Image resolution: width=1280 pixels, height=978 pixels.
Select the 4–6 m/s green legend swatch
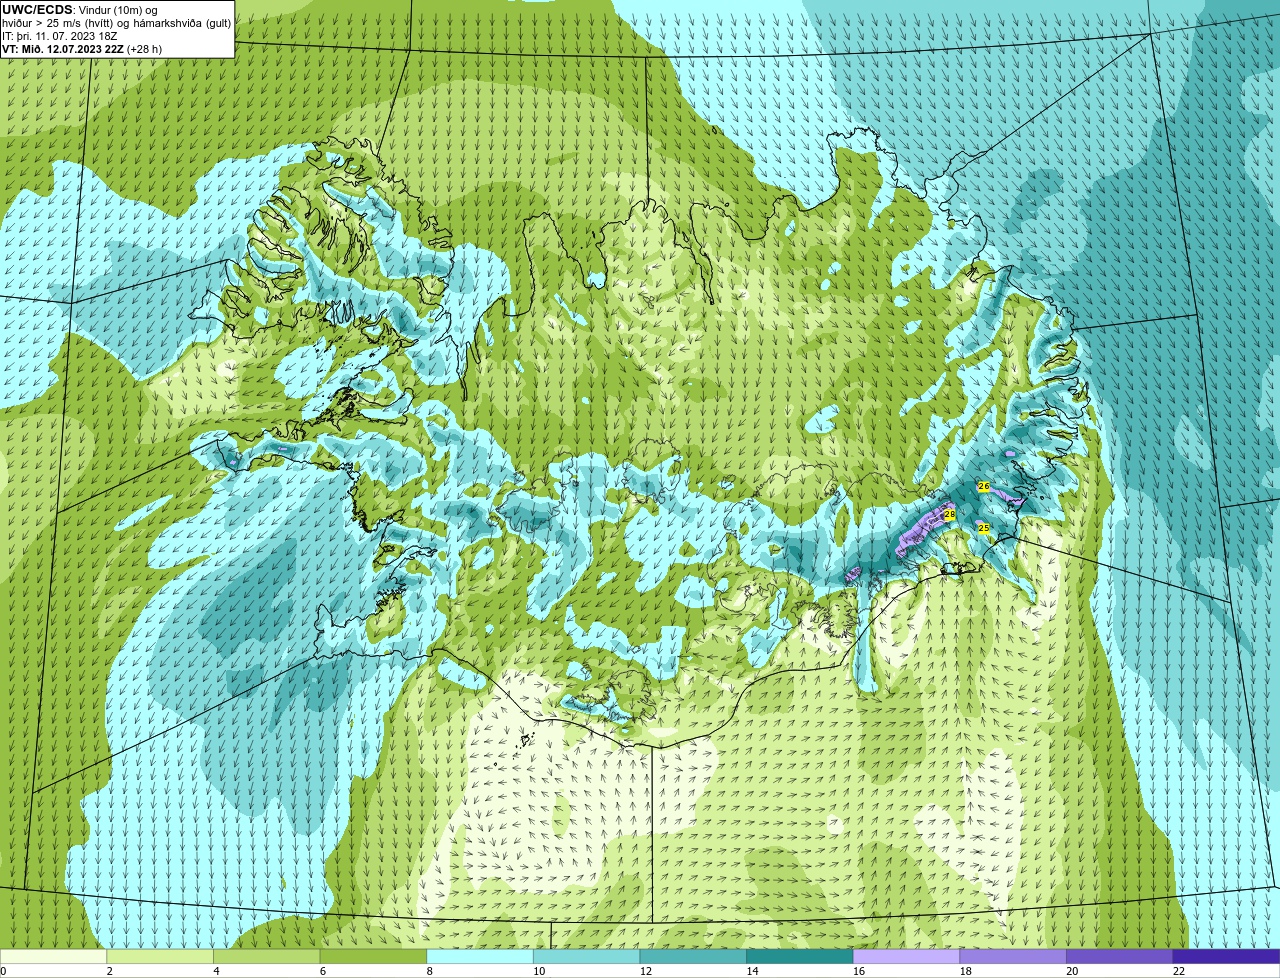click(267, 956)
